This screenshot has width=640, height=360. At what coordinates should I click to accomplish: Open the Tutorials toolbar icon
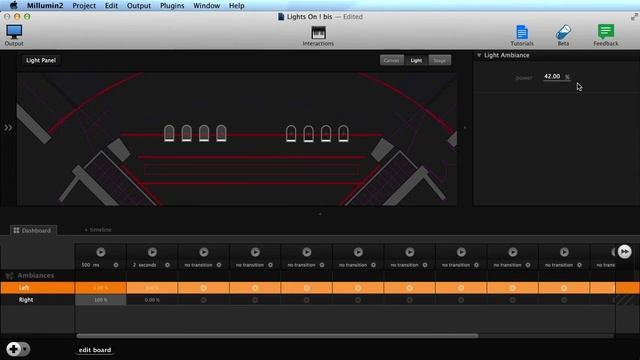click(x=522, y=32)
